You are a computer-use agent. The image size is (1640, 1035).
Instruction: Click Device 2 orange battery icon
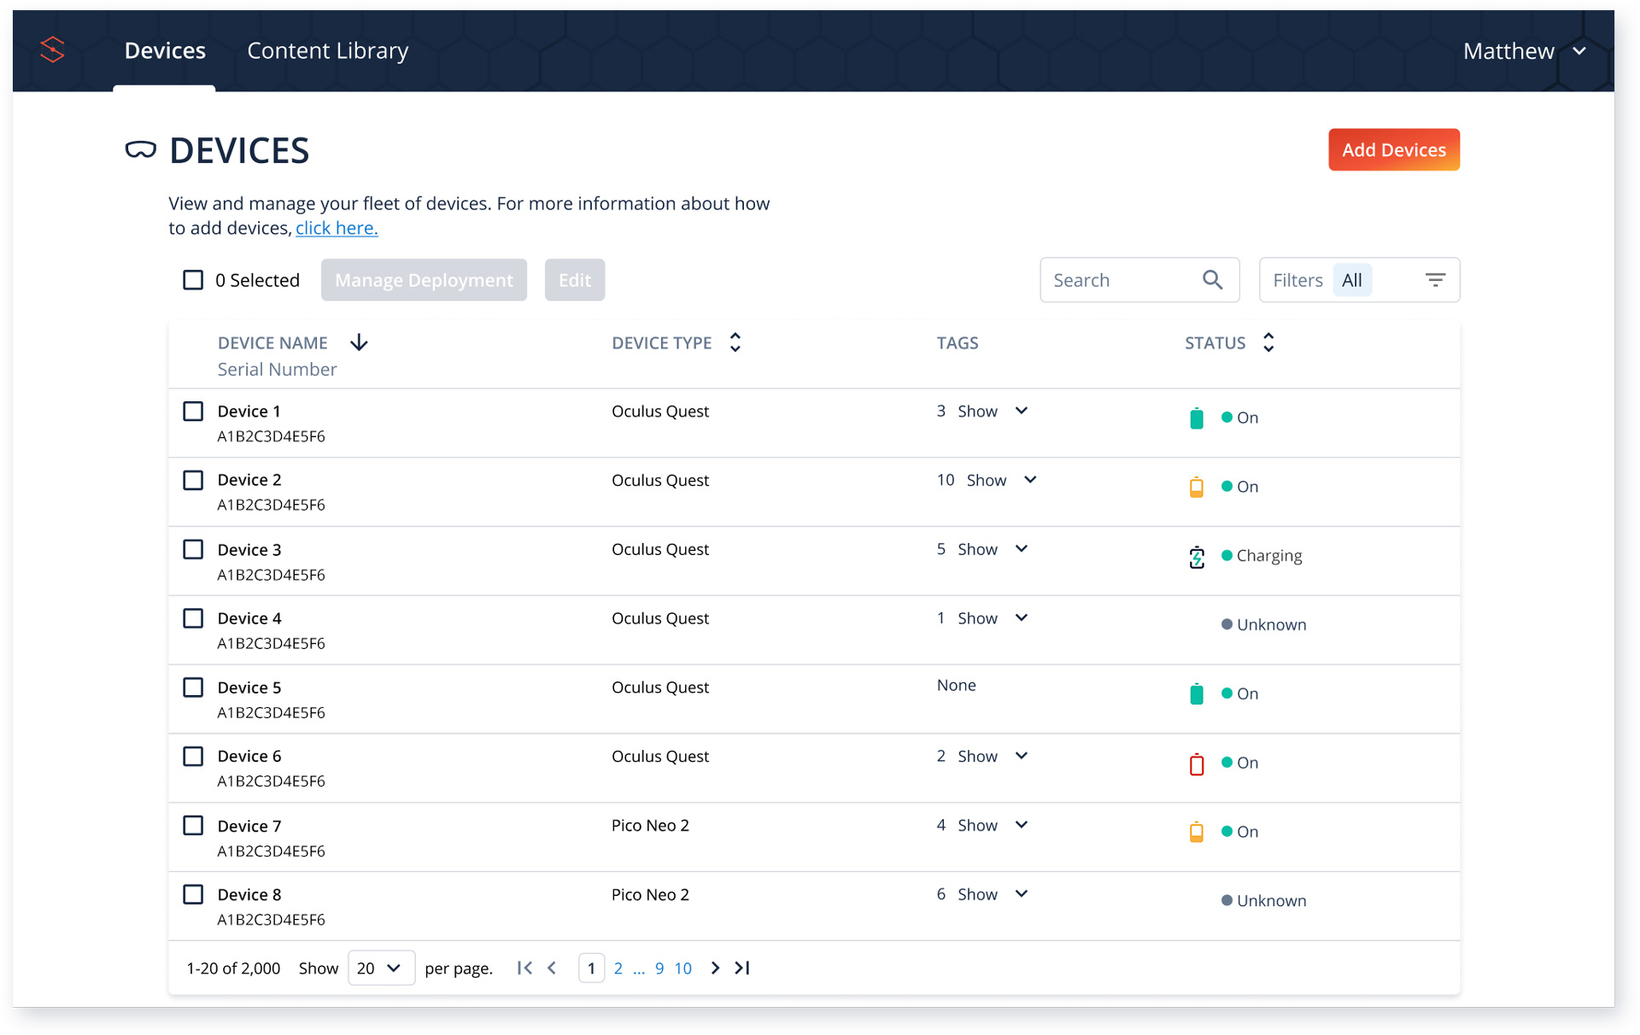pos(1196,487)
